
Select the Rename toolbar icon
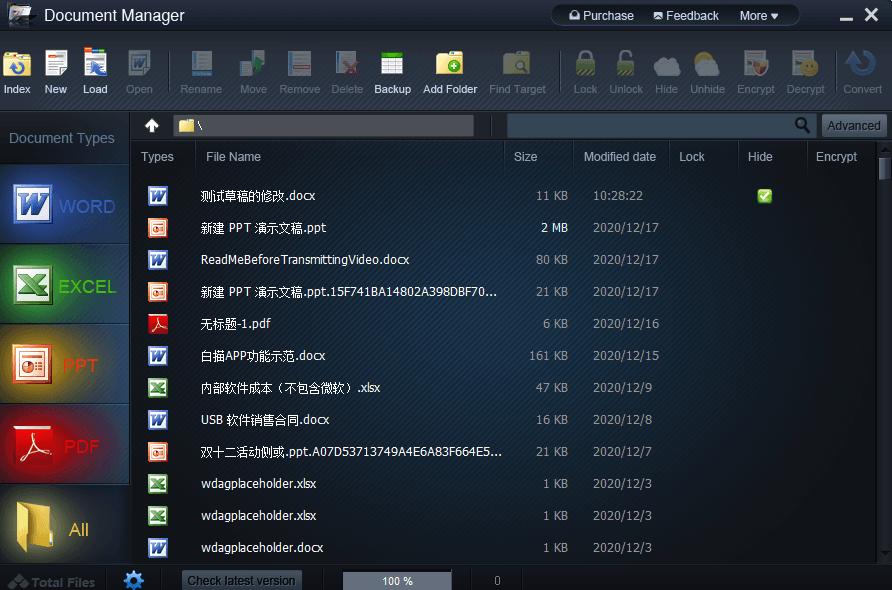200,68
